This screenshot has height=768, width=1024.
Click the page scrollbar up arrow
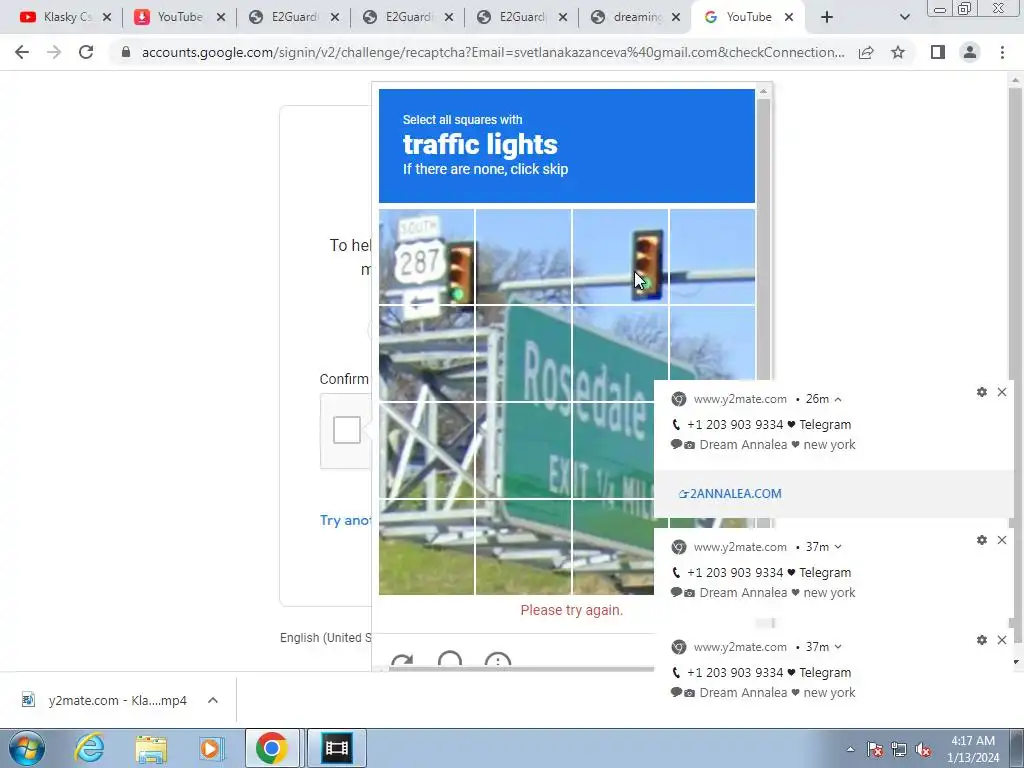click(x=1016, y=80)
